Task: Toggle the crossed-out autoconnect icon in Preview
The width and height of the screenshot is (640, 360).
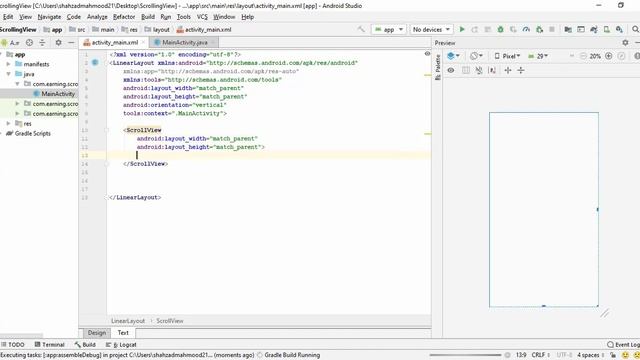Action: [479, 70]
